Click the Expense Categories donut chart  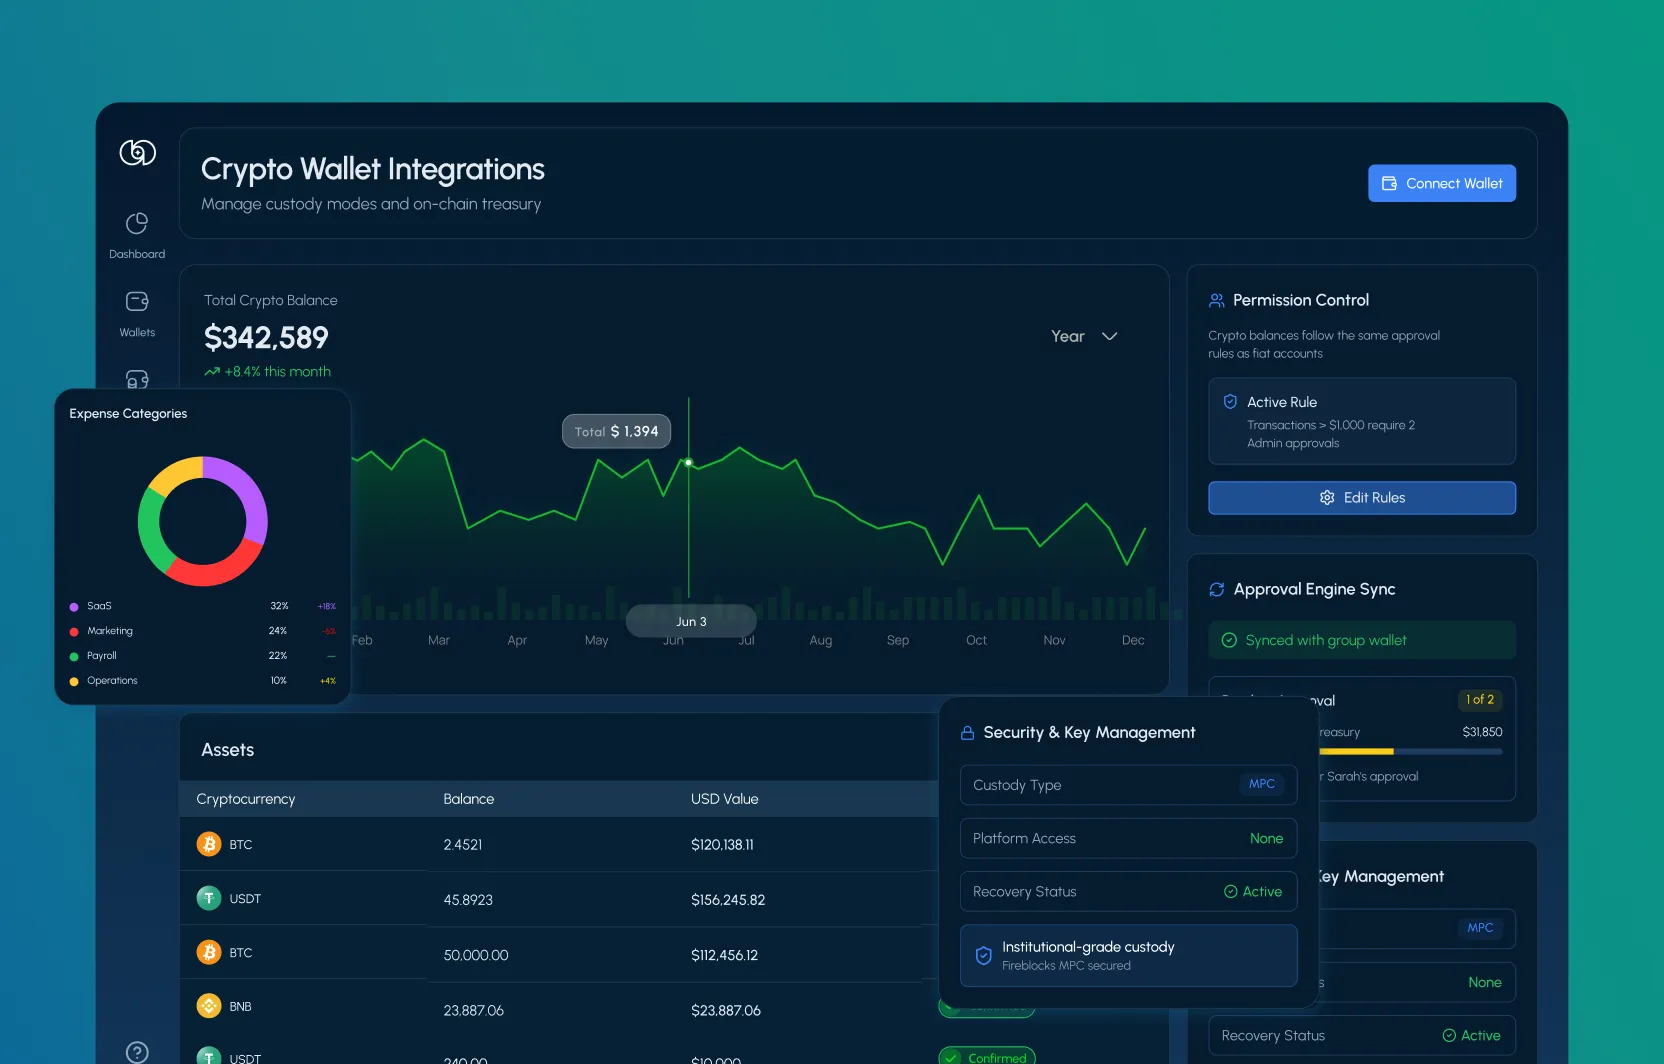coord(203,521)
